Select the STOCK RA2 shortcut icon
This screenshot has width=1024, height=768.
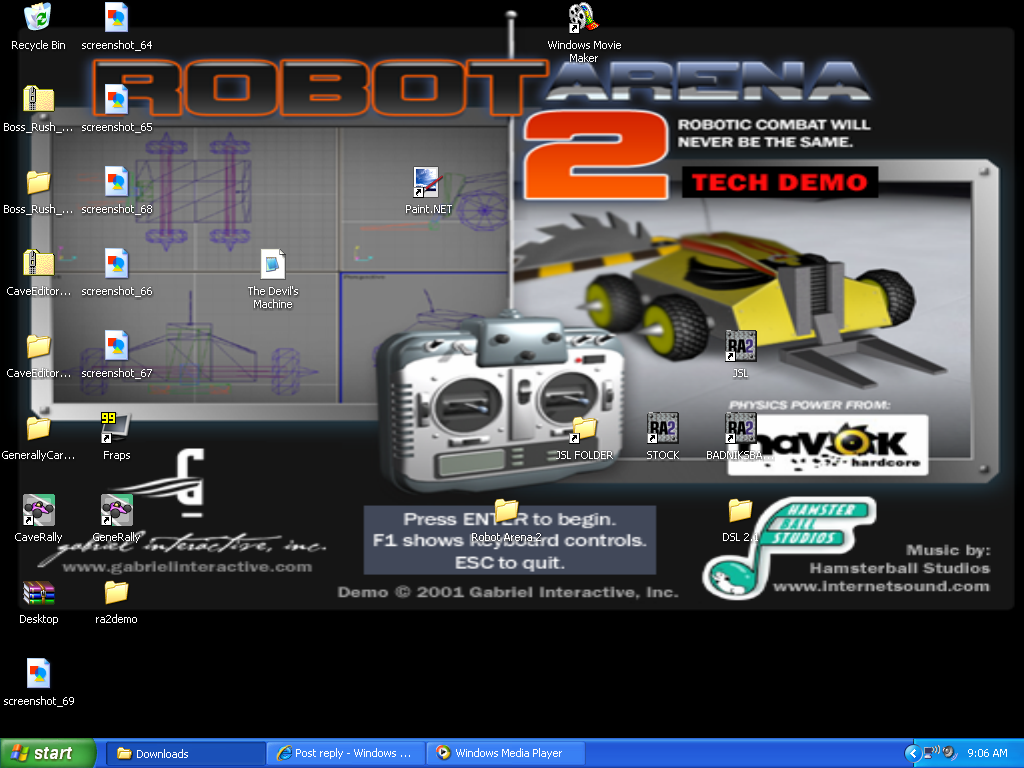(662, 428)
